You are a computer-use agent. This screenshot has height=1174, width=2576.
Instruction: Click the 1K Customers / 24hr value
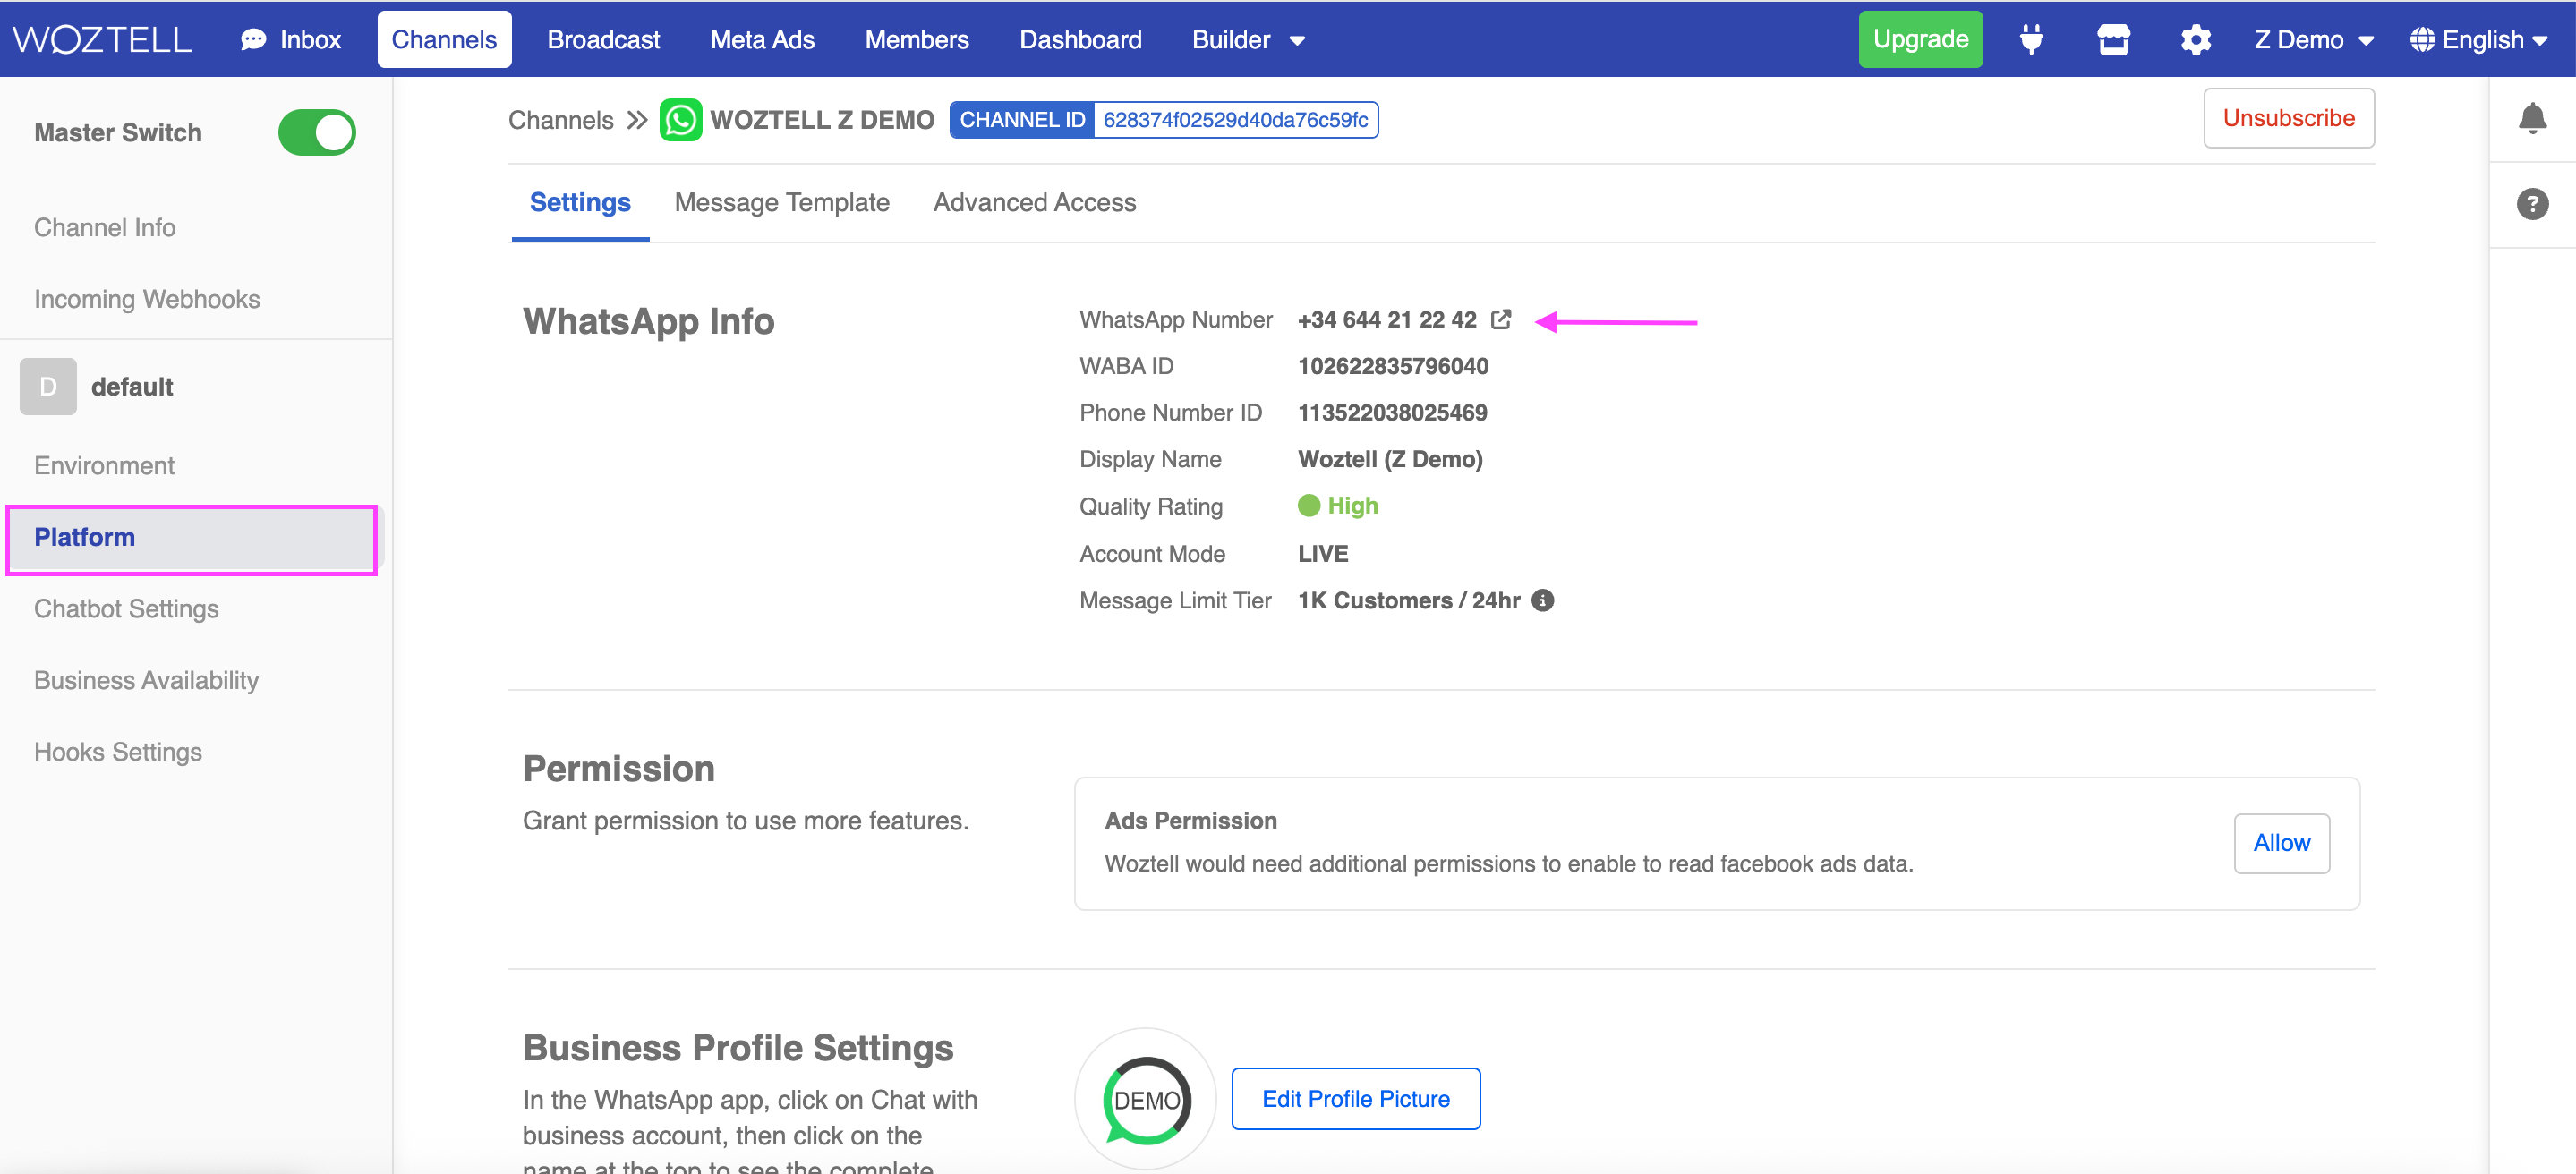pyautogui.click(x=1408, y=600)
